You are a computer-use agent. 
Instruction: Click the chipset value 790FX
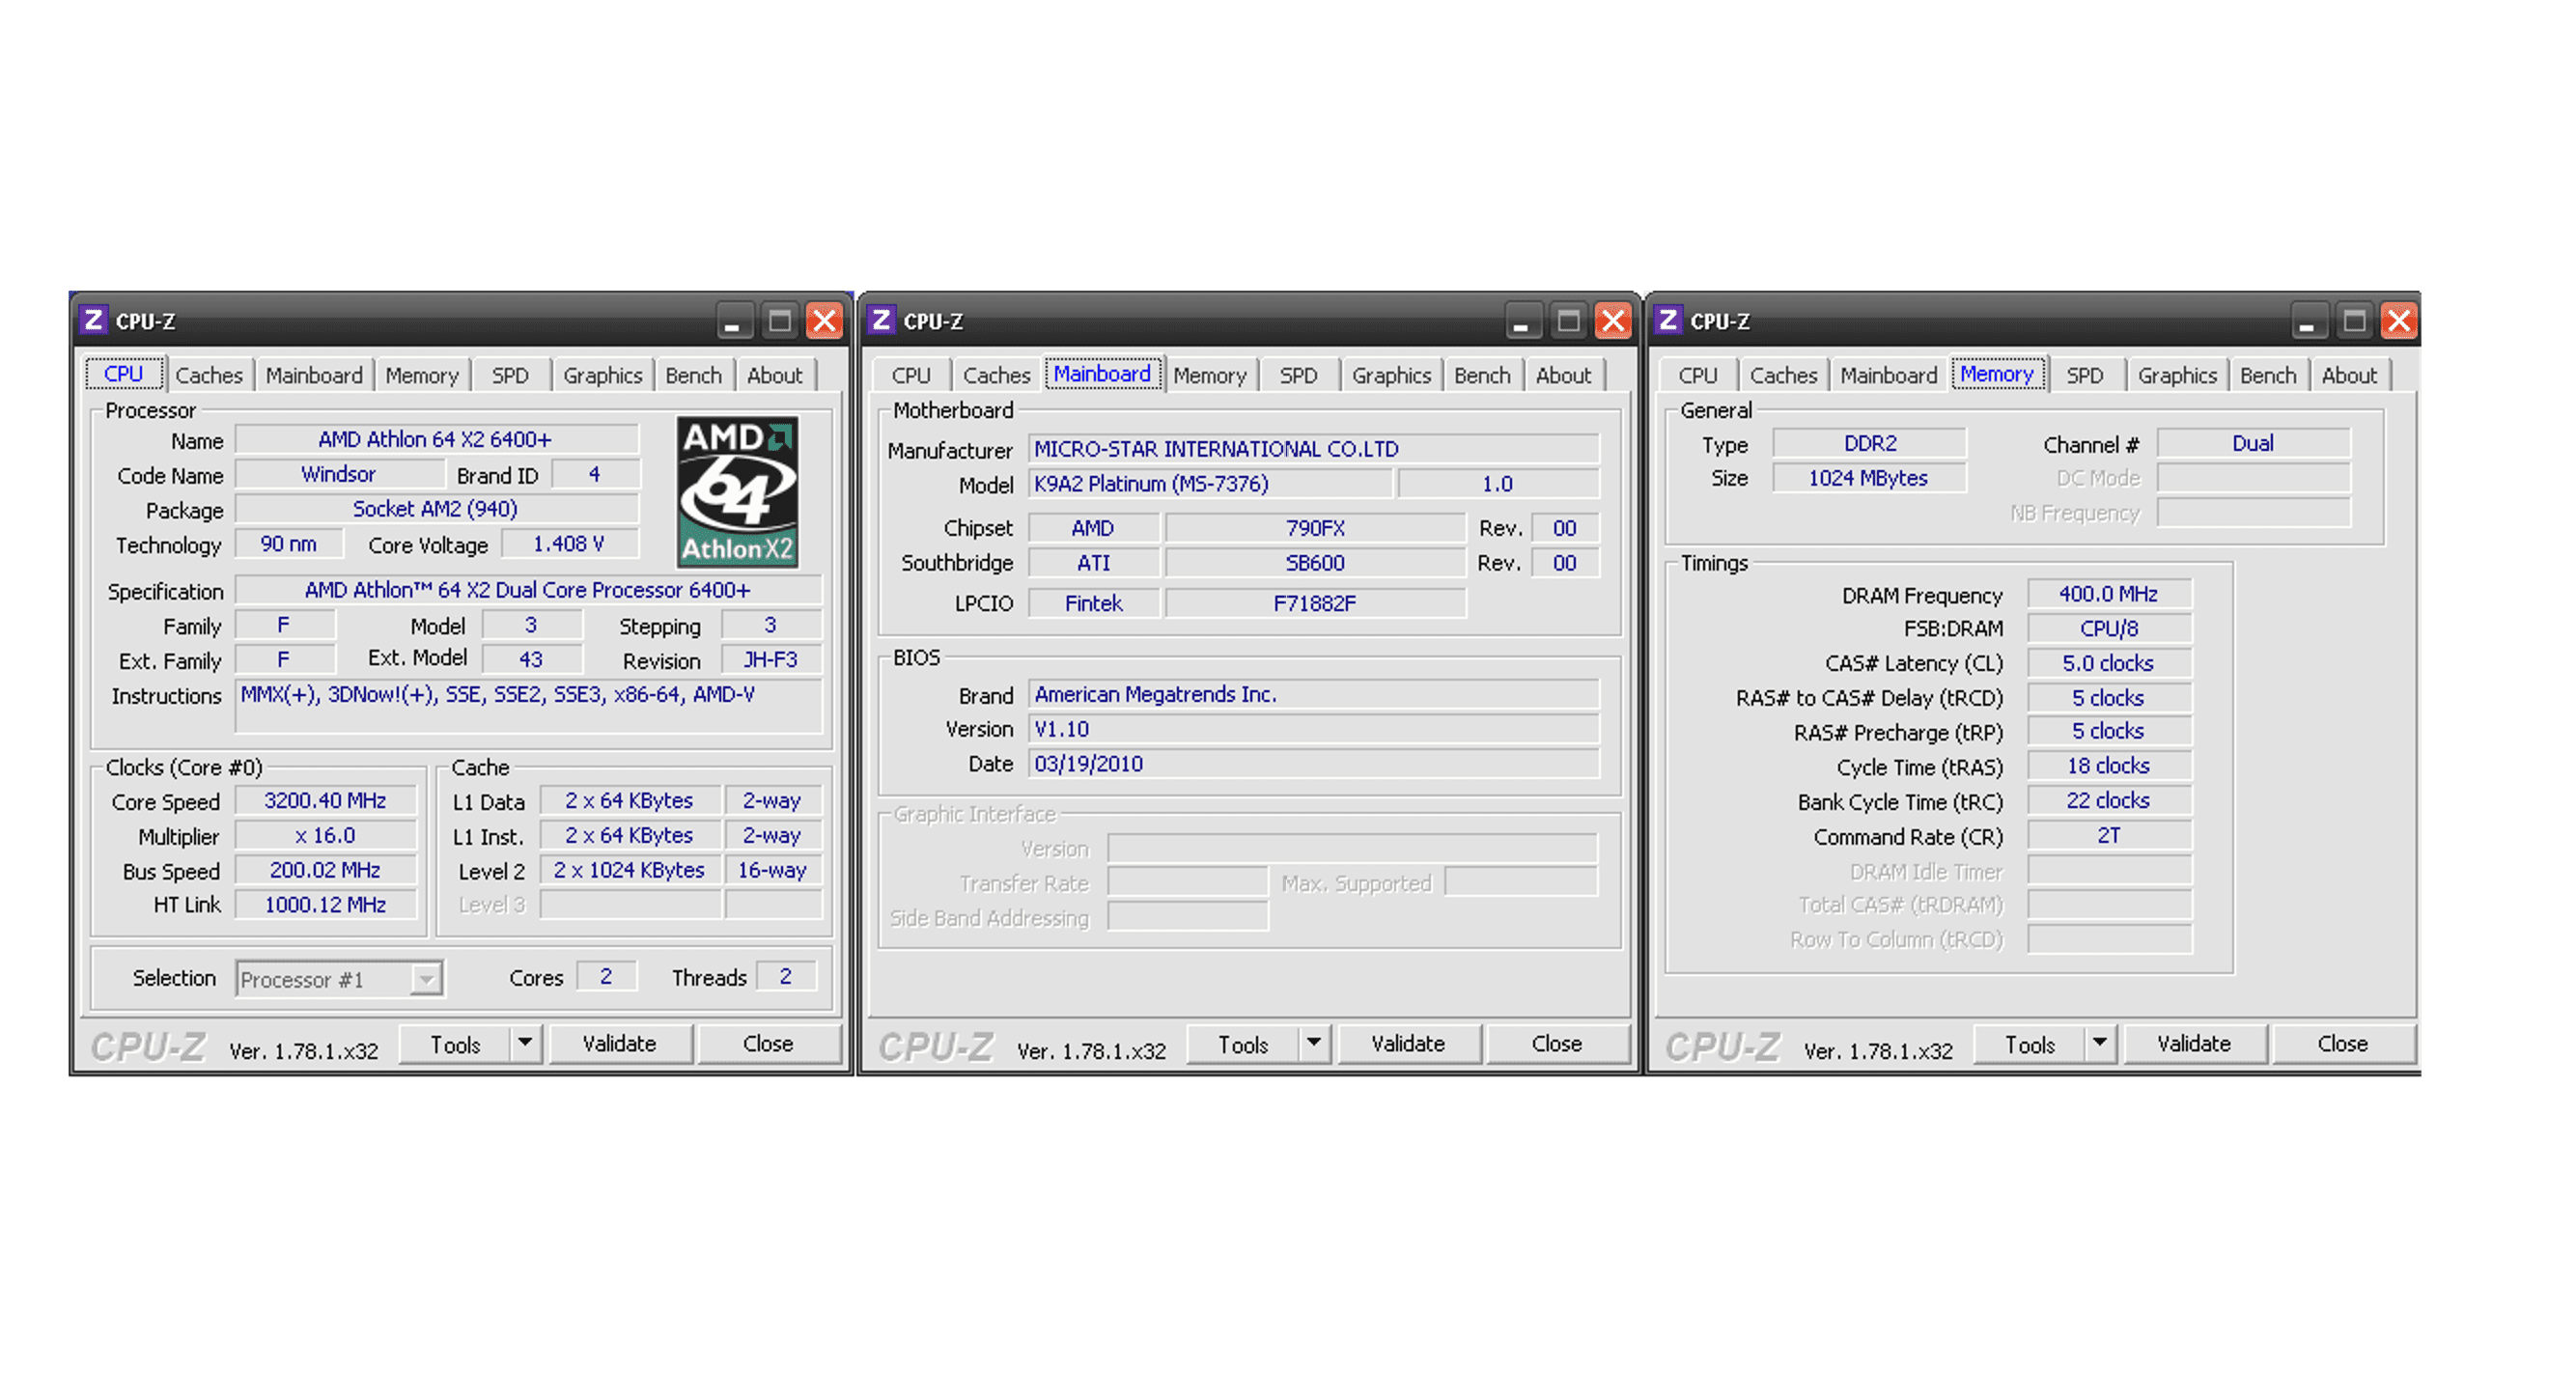(1315, 528)
